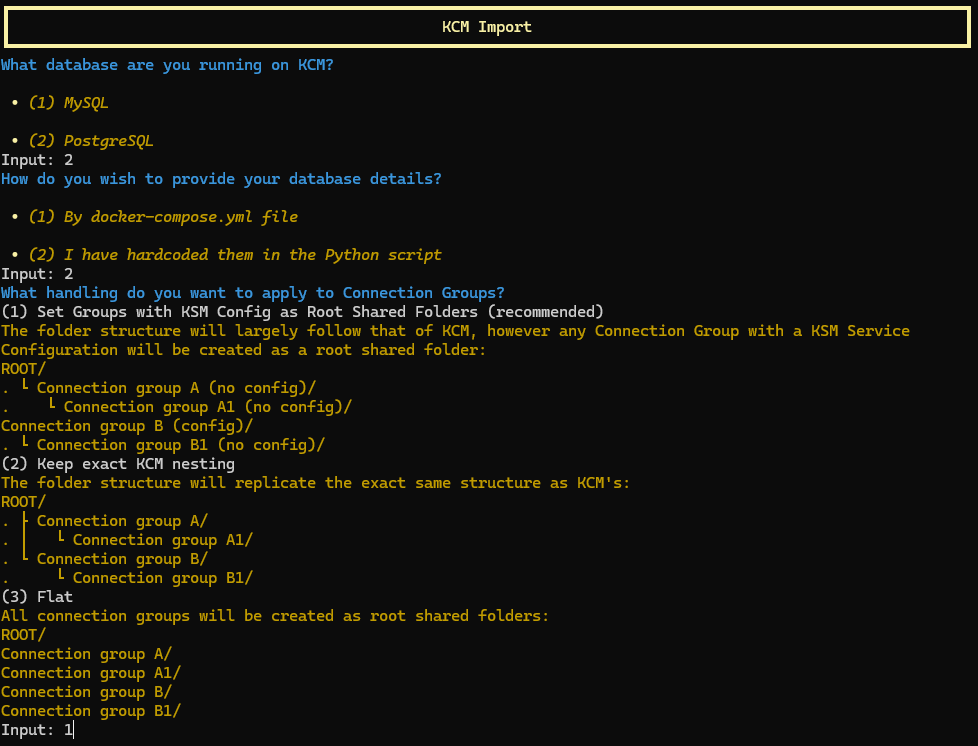Viewport: 978px width, 746px height.
Task: Click 'Connection group A1 (no config)/' line
Action: point(208,407)
